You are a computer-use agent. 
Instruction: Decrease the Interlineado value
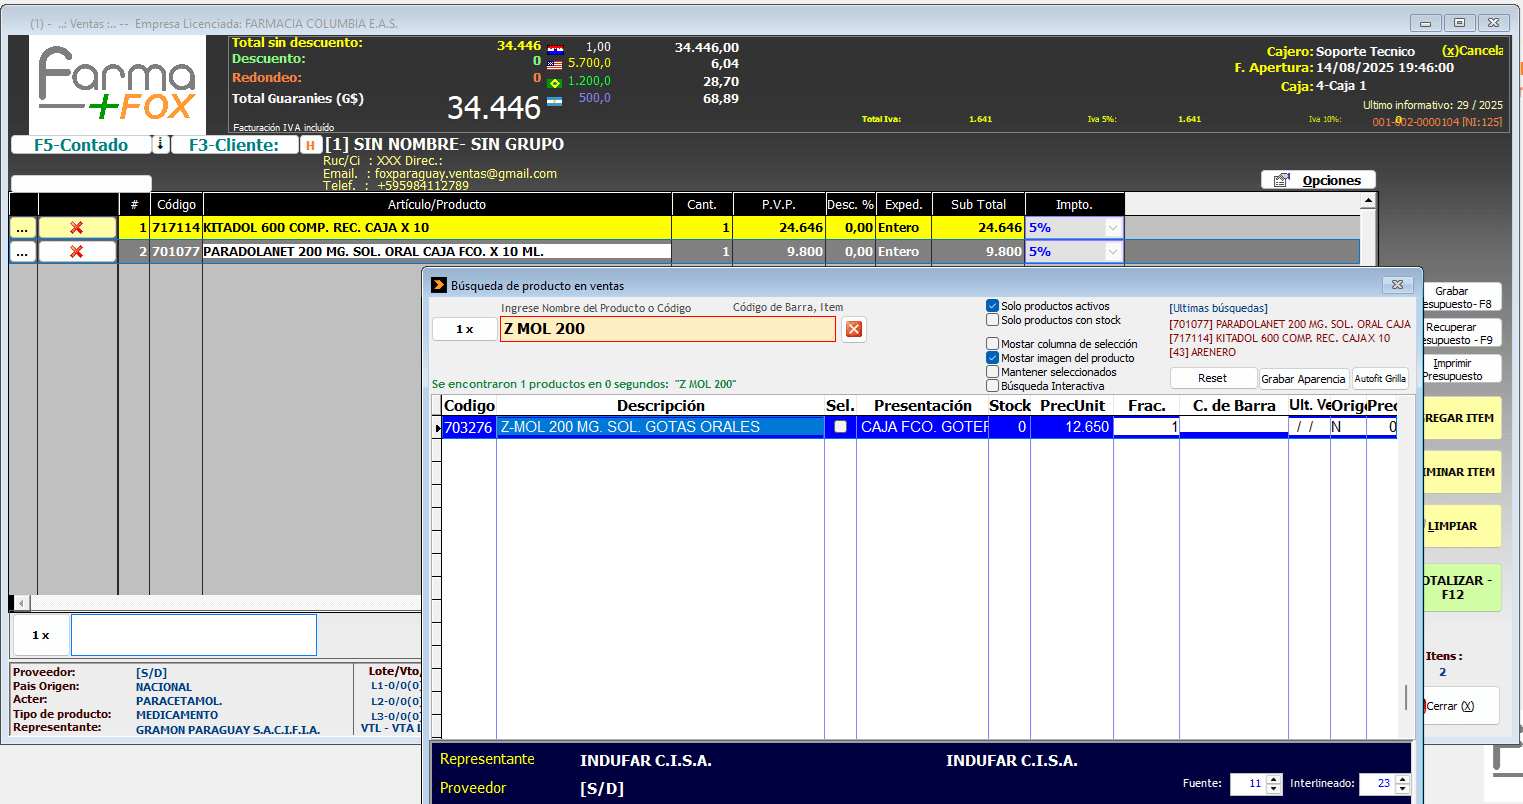point(1403,789)
